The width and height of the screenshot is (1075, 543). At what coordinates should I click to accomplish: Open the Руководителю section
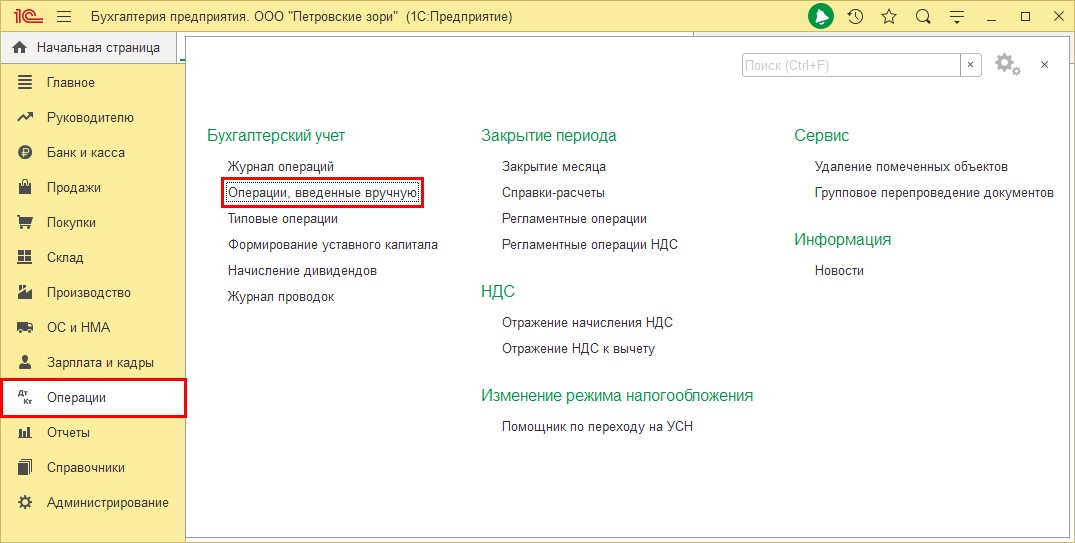[x=93, y=117]
